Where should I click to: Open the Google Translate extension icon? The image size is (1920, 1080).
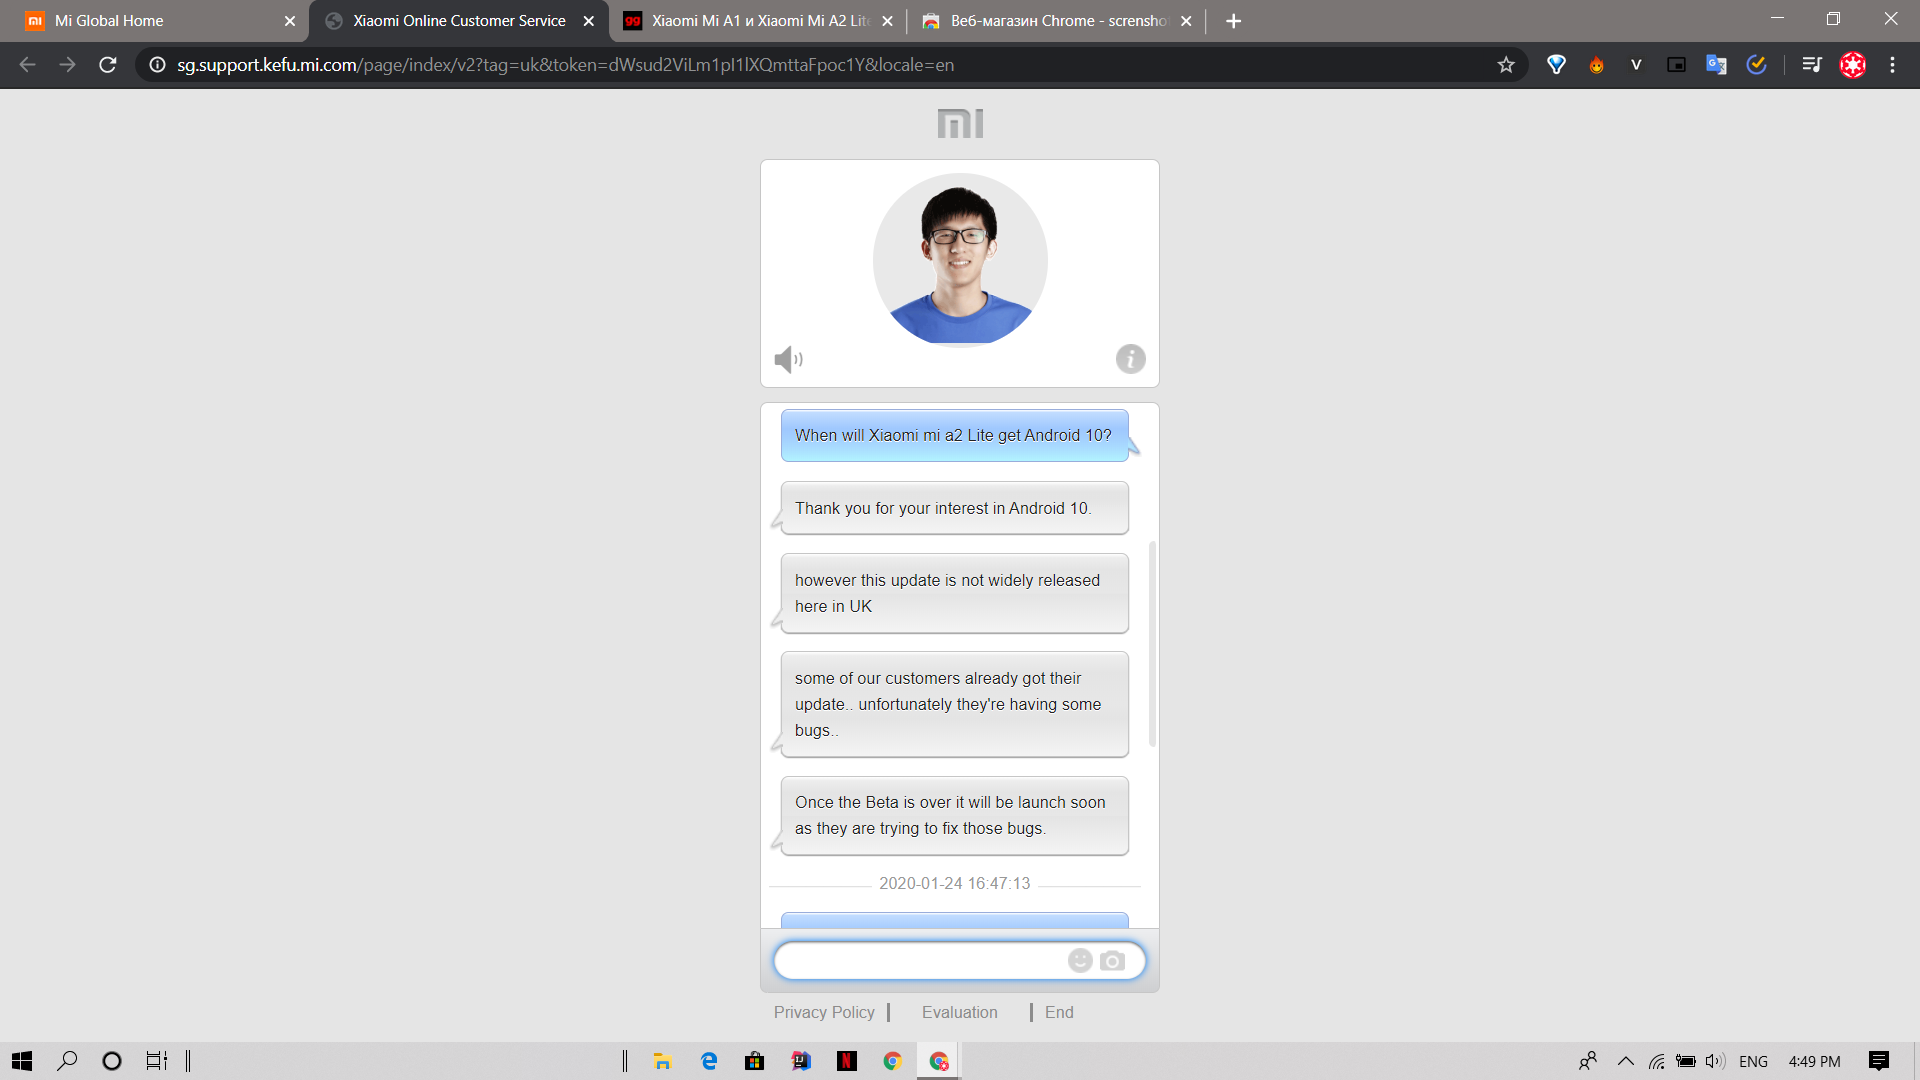1716,65
